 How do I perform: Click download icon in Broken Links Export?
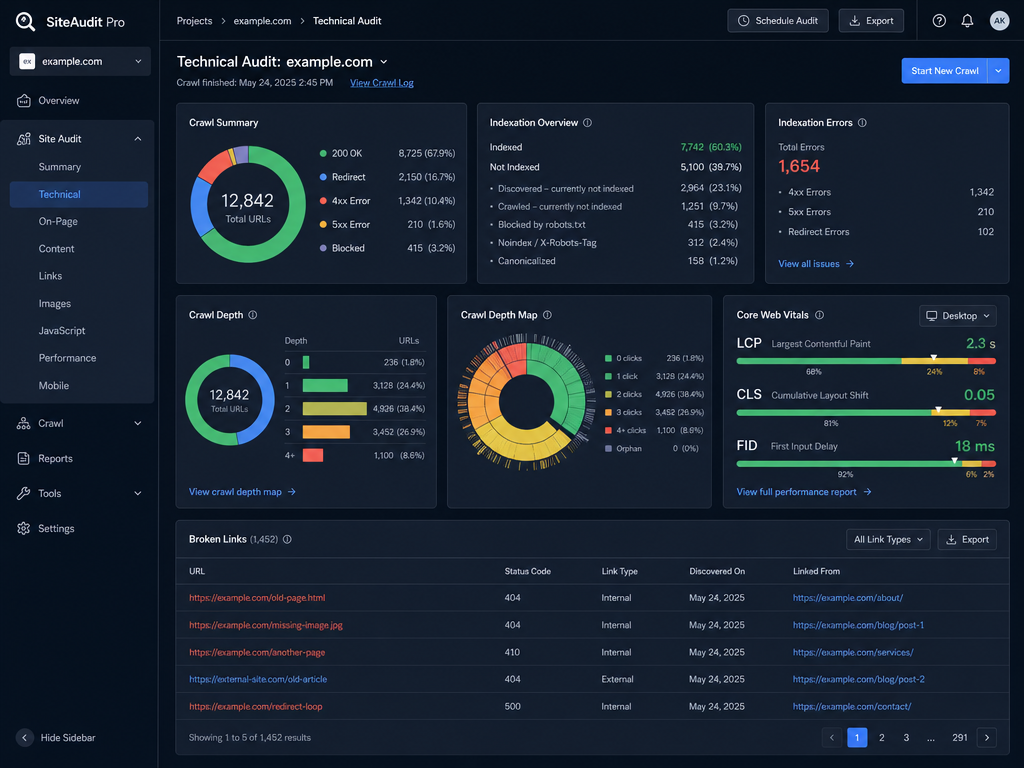tap(951, 539)
